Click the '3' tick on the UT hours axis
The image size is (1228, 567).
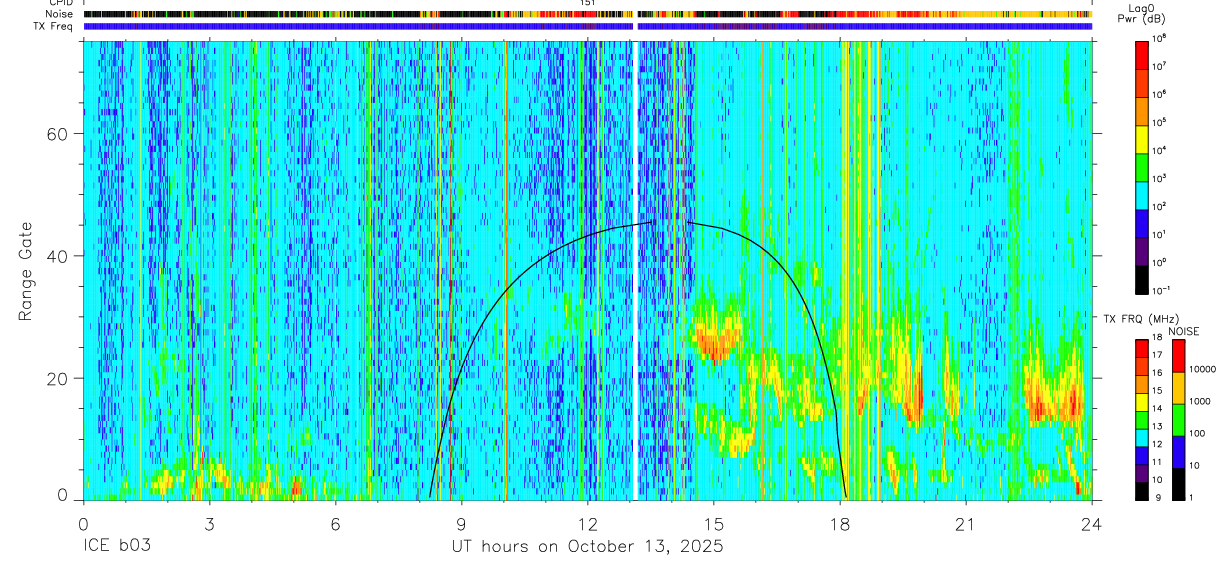(209, 523)
